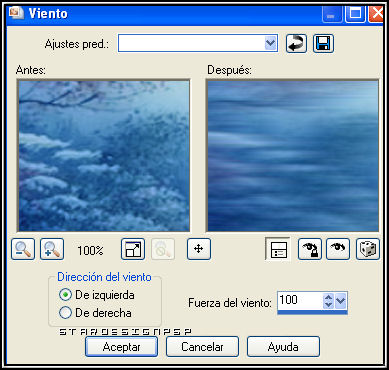Click Ayuda button

pyautogui.click(x=283, y=347)
